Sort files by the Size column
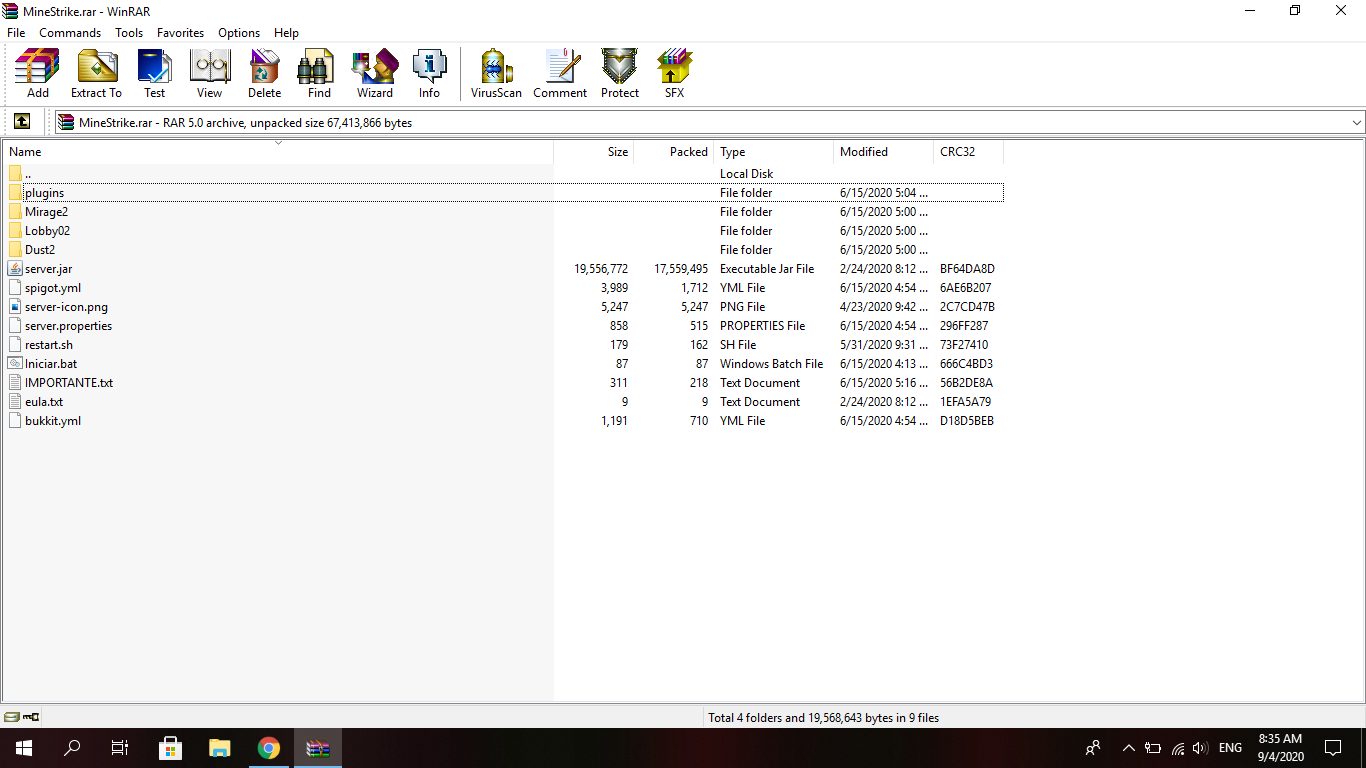The width and height of the screenshot is (1366, 768). [x=594, y=152]
